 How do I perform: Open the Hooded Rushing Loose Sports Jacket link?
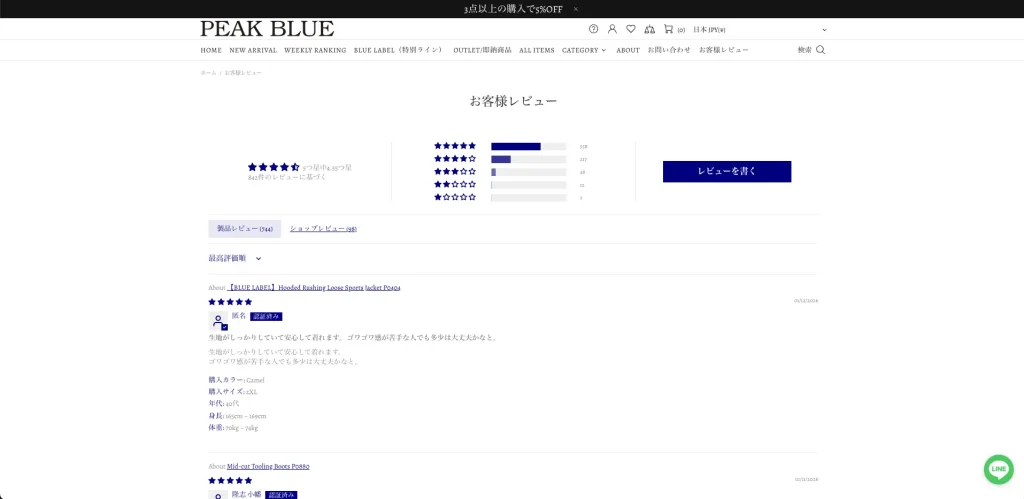[314, 287]
